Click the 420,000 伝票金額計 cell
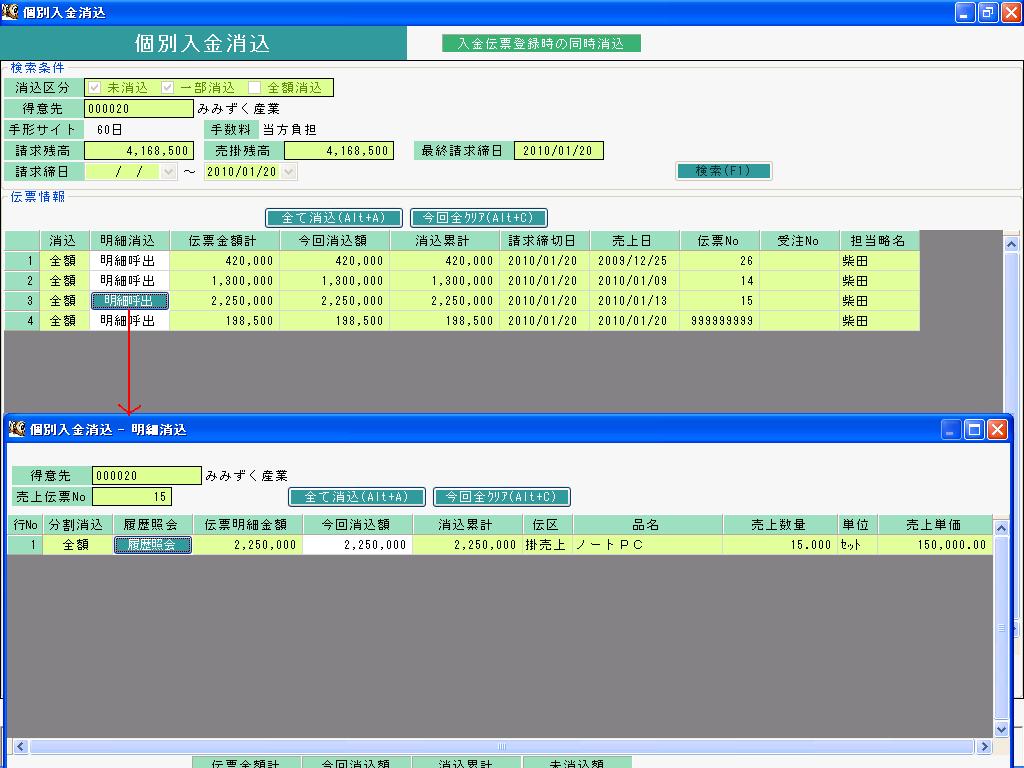The height and width of the screenshot is (768, 1024). 225,261
